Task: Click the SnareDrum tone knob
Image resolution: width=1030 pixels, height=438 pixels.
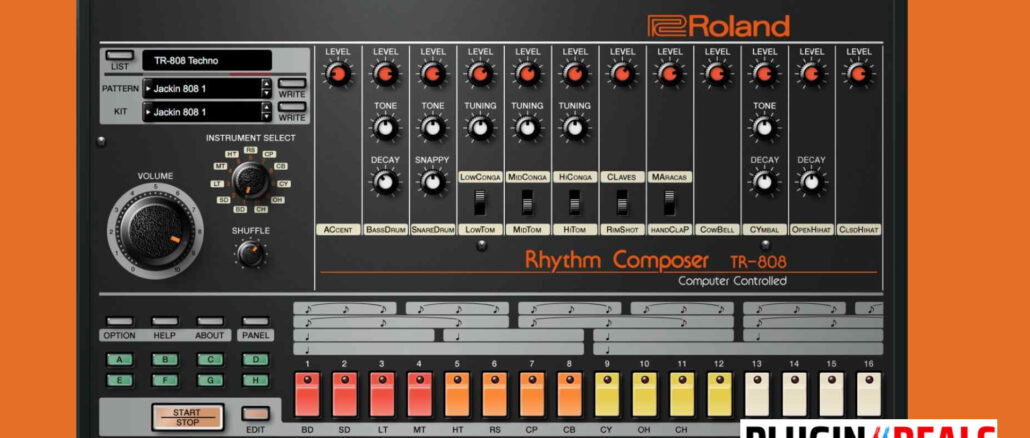Action: [x=433, y=127]
